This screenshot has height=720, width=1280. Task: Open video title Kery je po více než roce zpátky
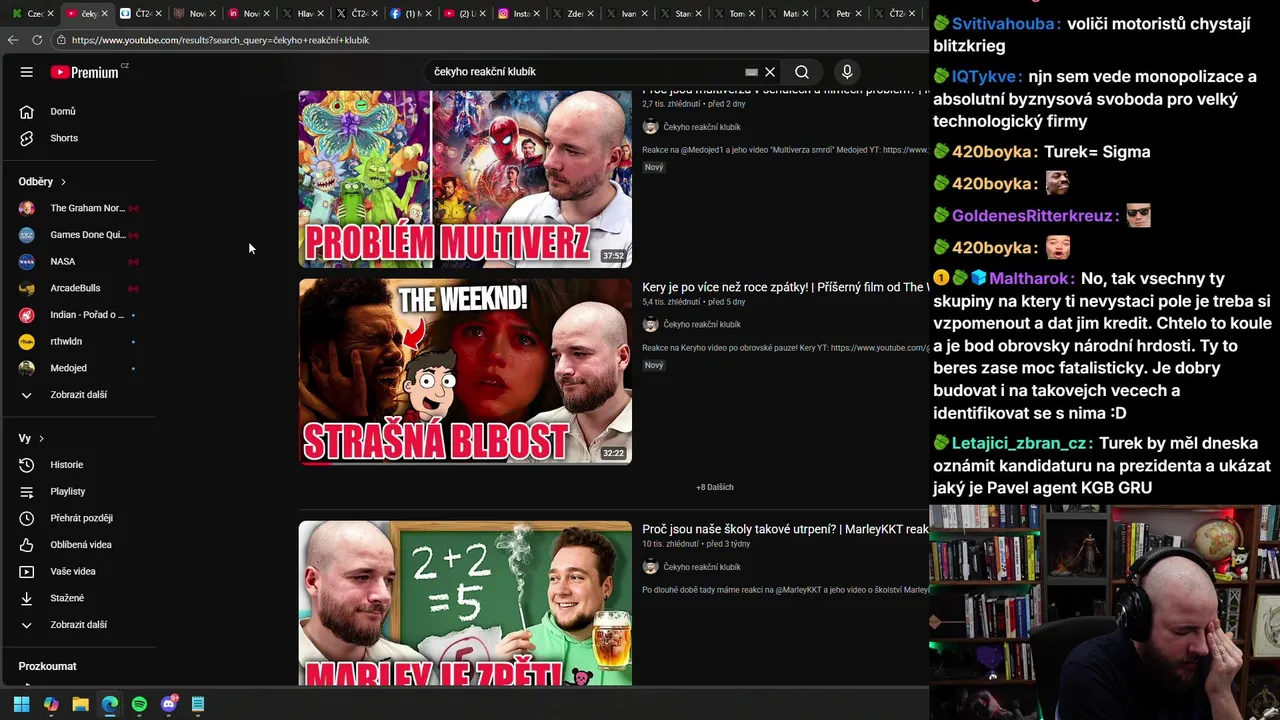(784, 288)
